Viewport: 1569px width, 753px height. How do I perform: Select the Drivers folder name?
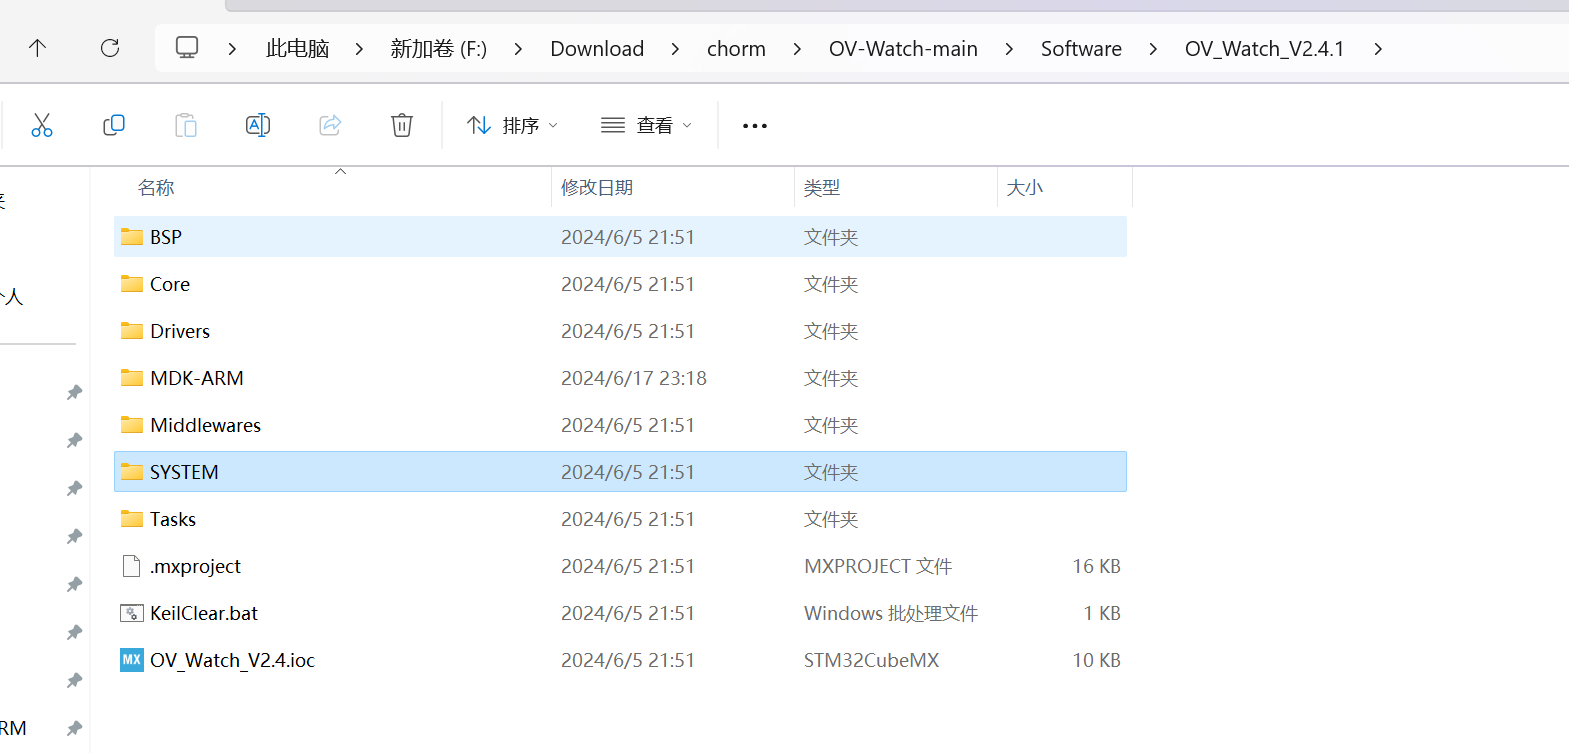[180, 331]
